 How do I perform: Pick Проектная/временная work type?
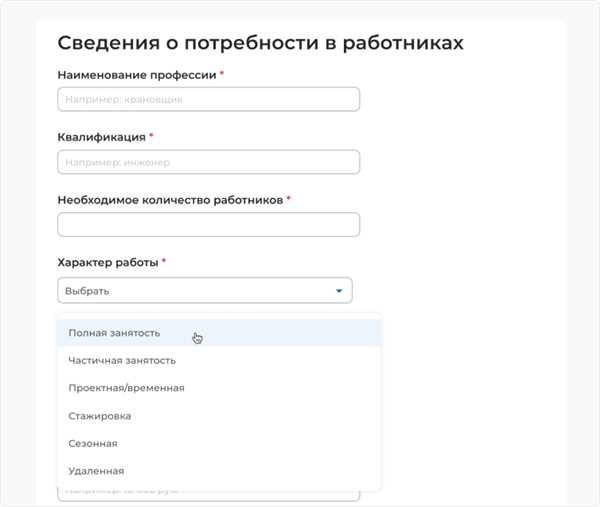[x=218, y=388]
